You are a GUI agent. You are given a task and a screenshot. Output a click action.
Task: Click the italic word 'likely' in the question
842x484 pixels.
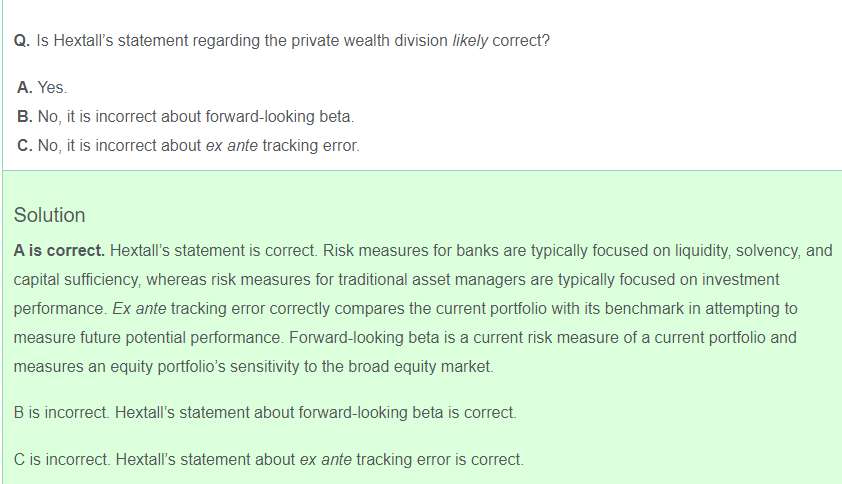tap(470, 41)
